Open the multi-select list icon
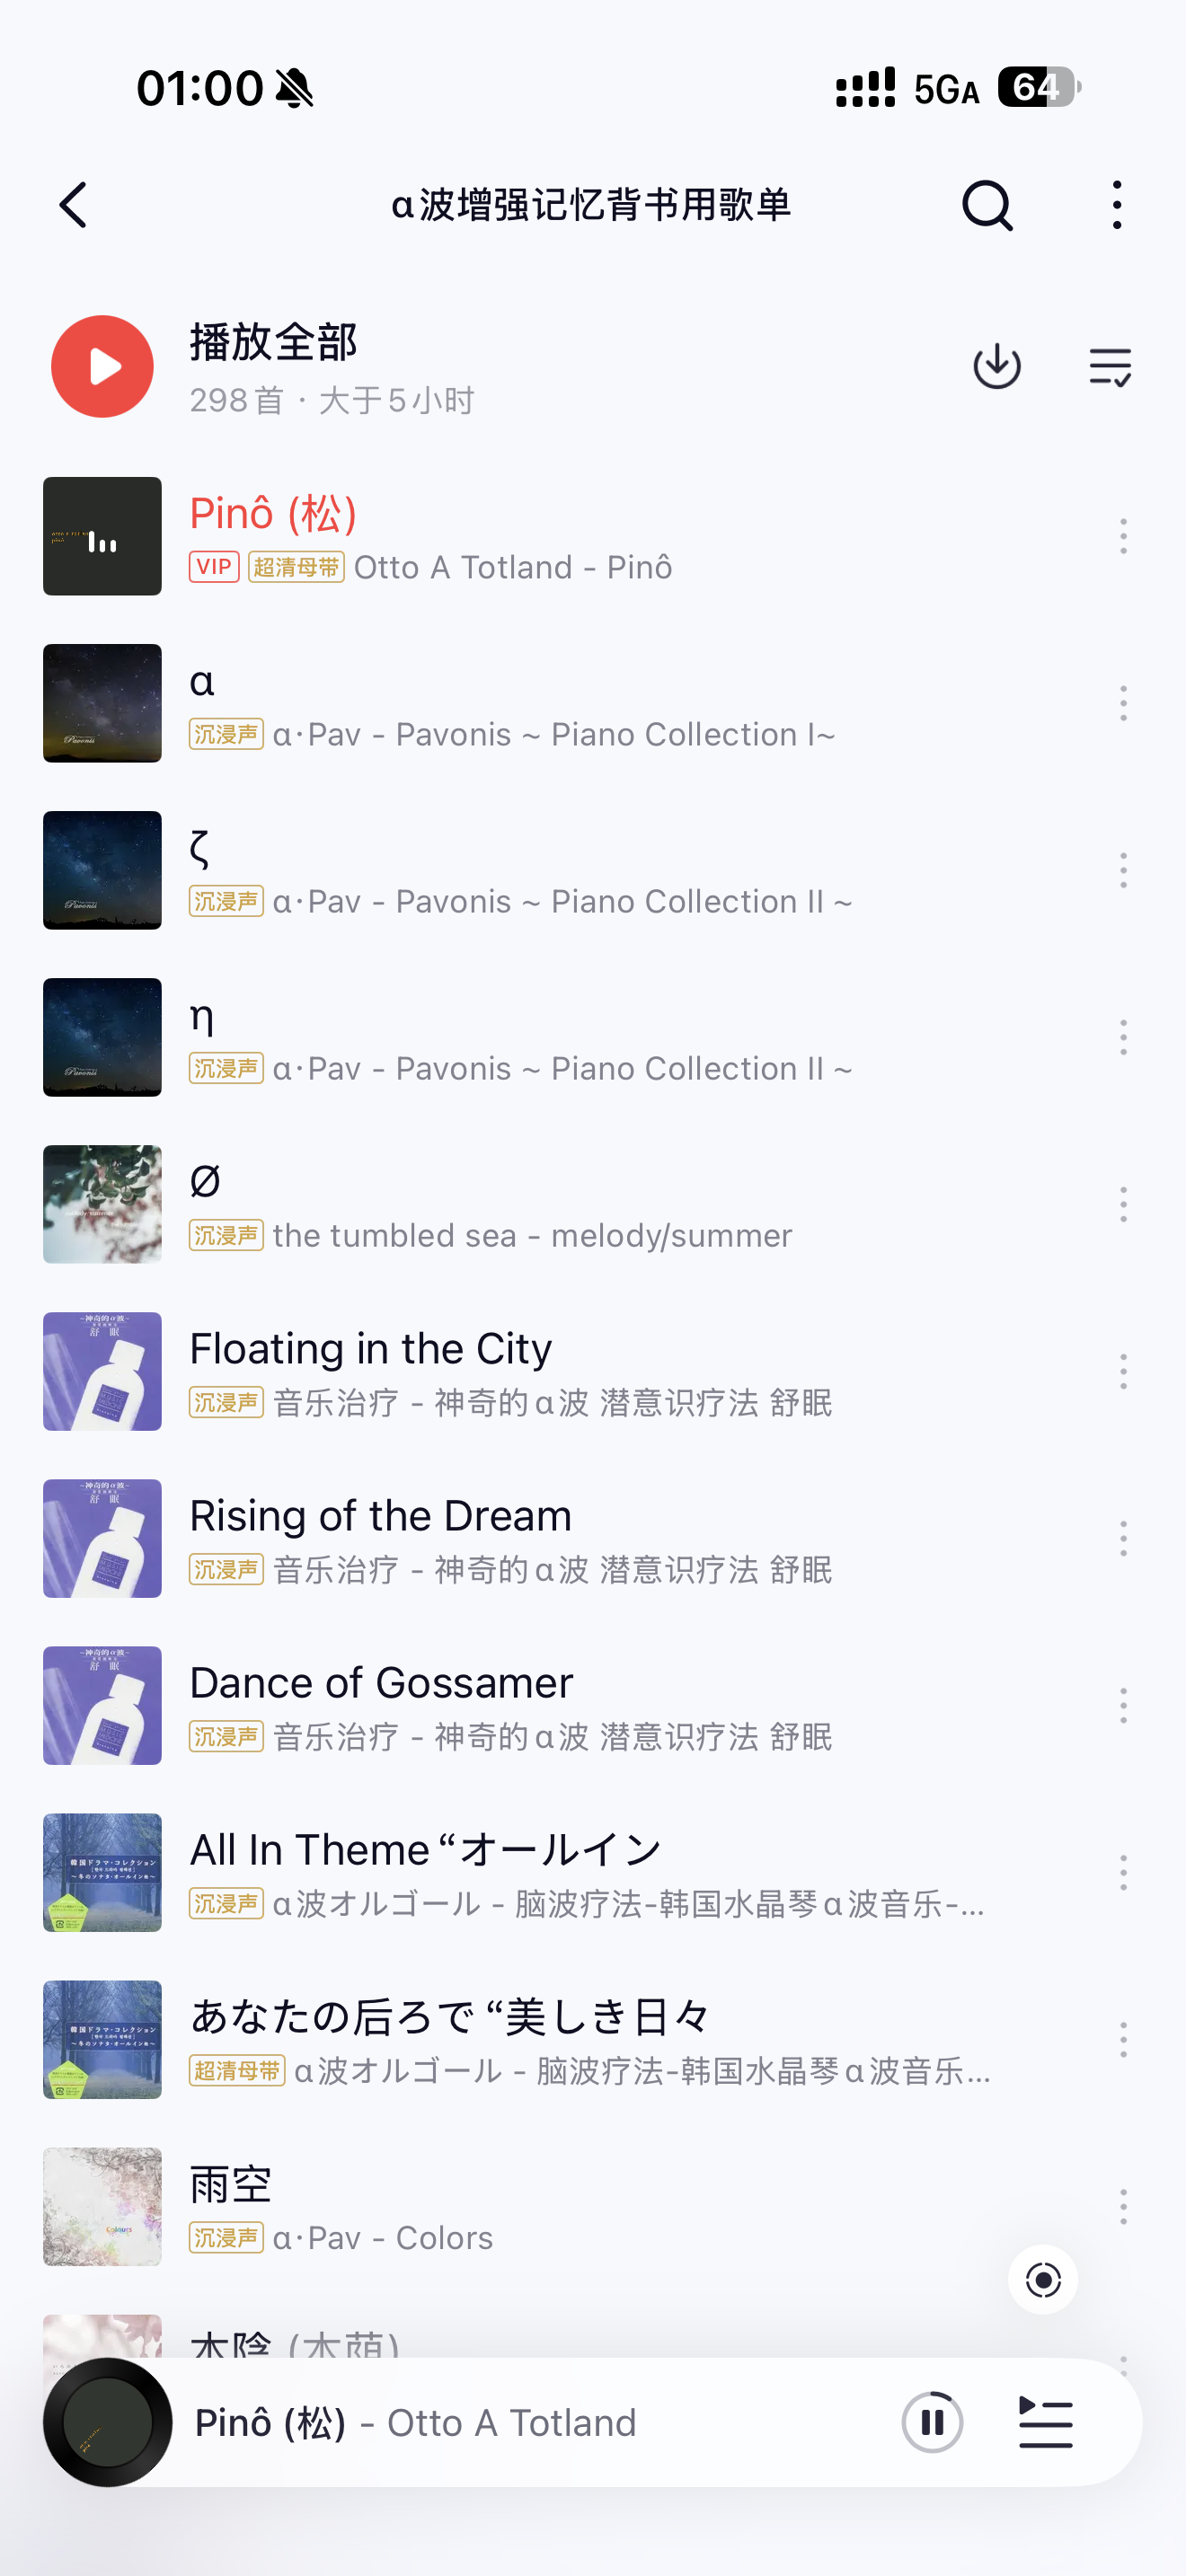This screenshot has width=1186, height=2576. (1110, 367)
